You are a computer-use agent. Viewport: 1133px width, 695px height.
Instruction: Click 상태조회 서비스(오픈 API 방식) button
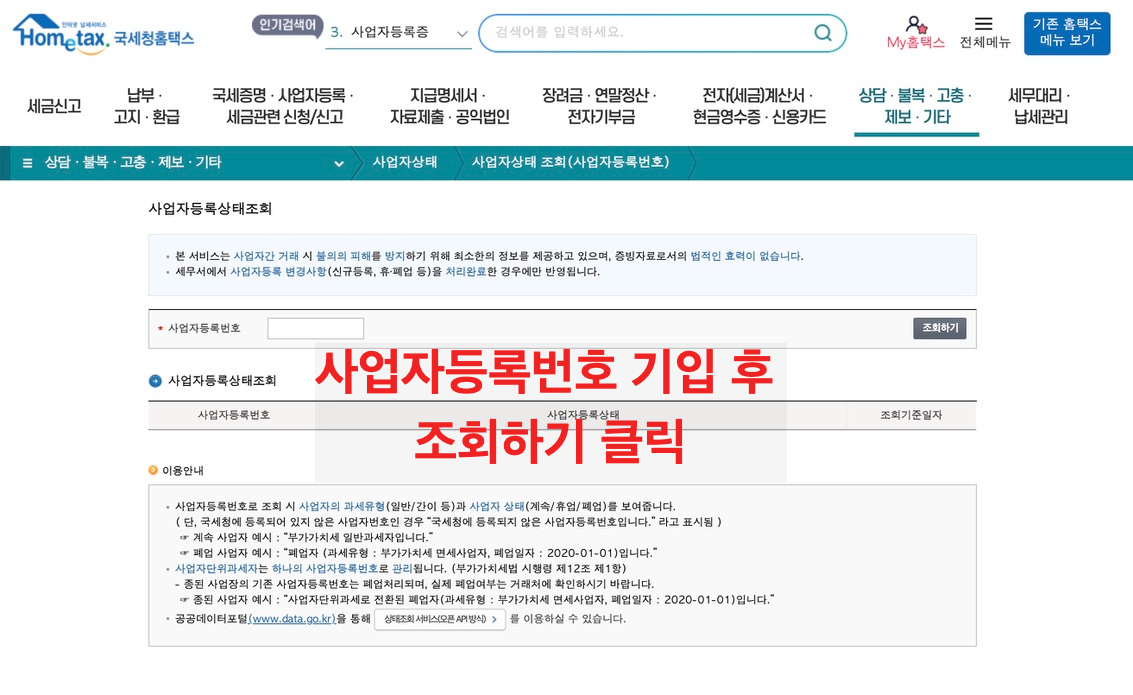(439, 619)
